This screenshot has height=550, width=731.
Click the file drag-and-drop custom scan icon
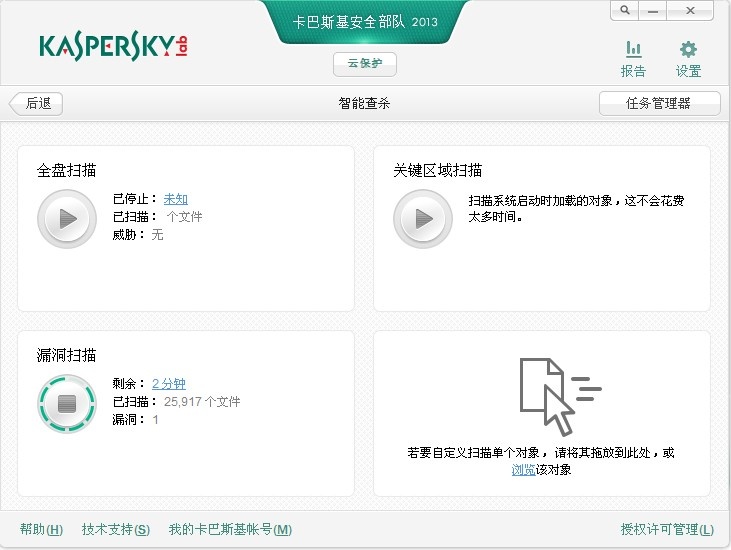(559, 397)
